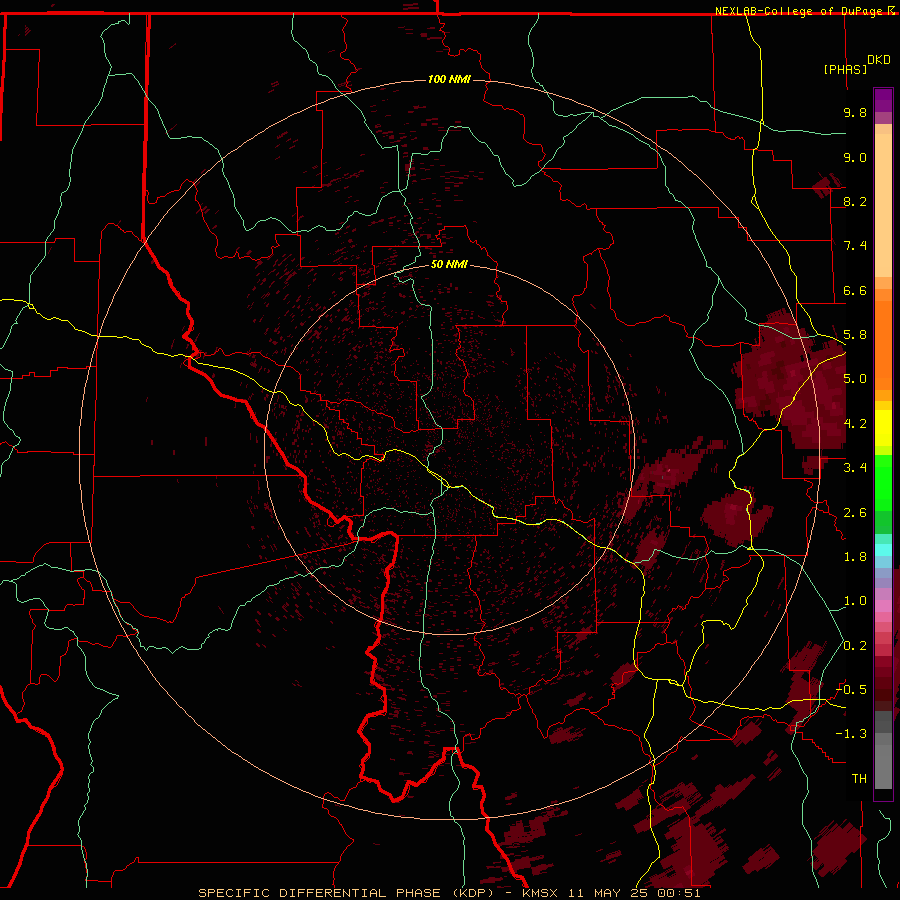Click the 2.6 value on color scale
Screen dimensions: 900x900
point(855,513)
